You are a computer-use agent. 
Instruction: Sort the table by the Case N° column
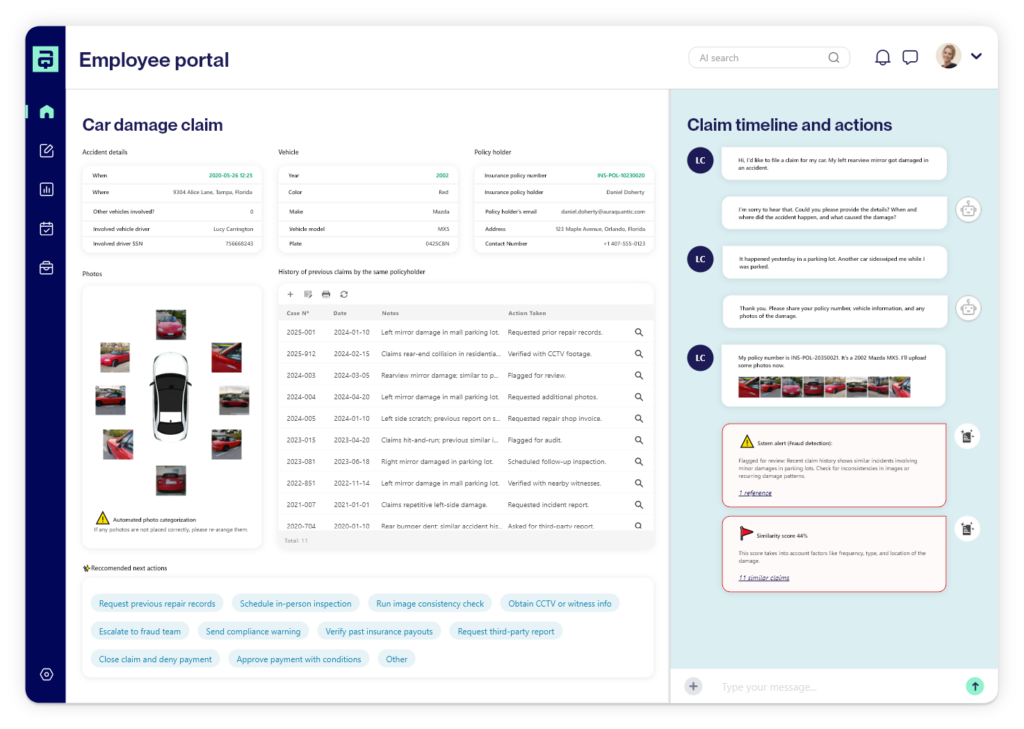297,312
